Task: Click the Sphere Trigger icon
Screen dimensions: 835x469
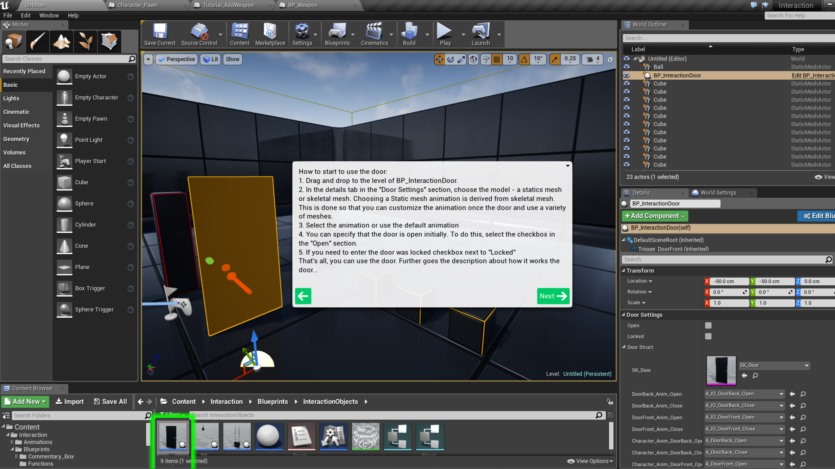Action: pyautogui.click(x=64, y=310)
